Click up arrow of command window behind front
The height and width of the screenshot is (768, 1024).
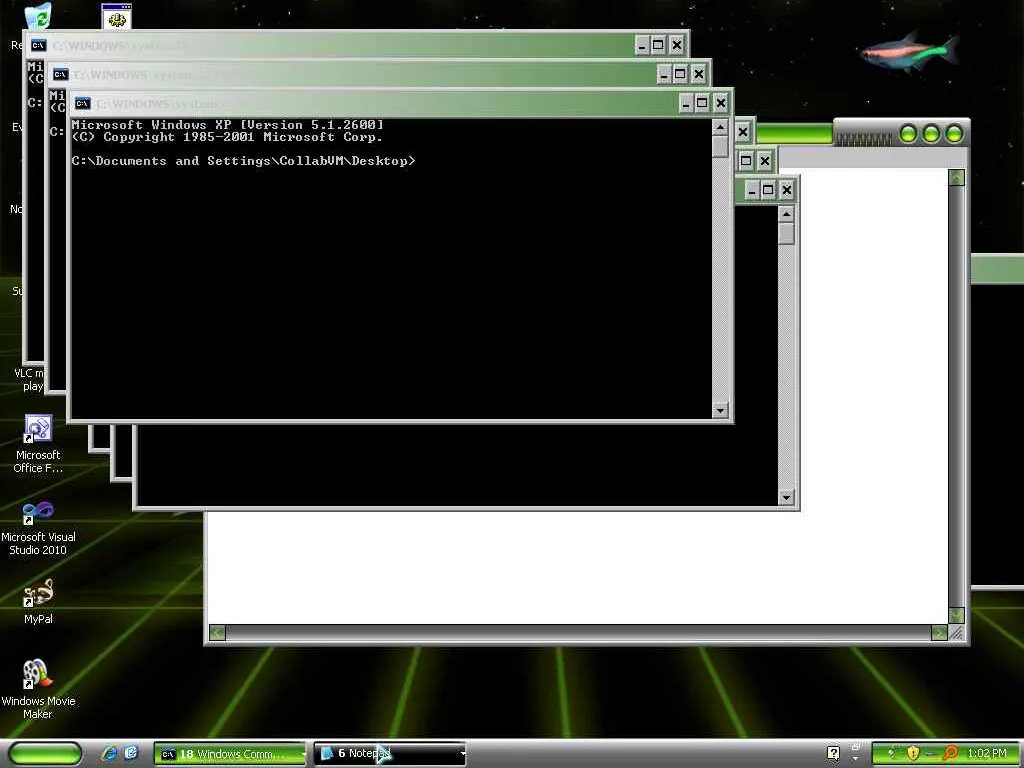[x=786, y=214]
